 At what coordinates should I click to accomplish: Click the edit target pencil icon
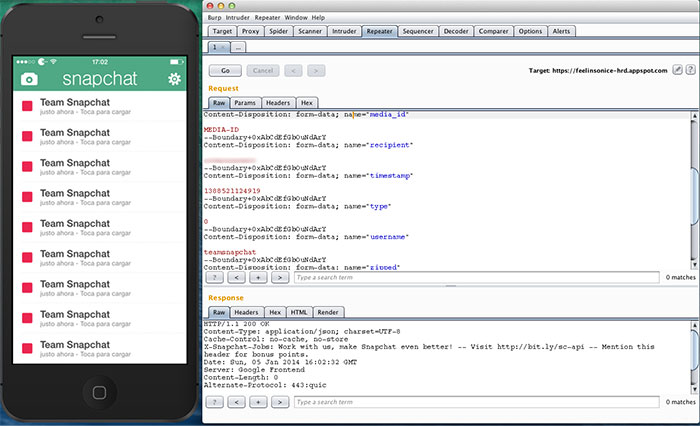click(x=677, y=70)
